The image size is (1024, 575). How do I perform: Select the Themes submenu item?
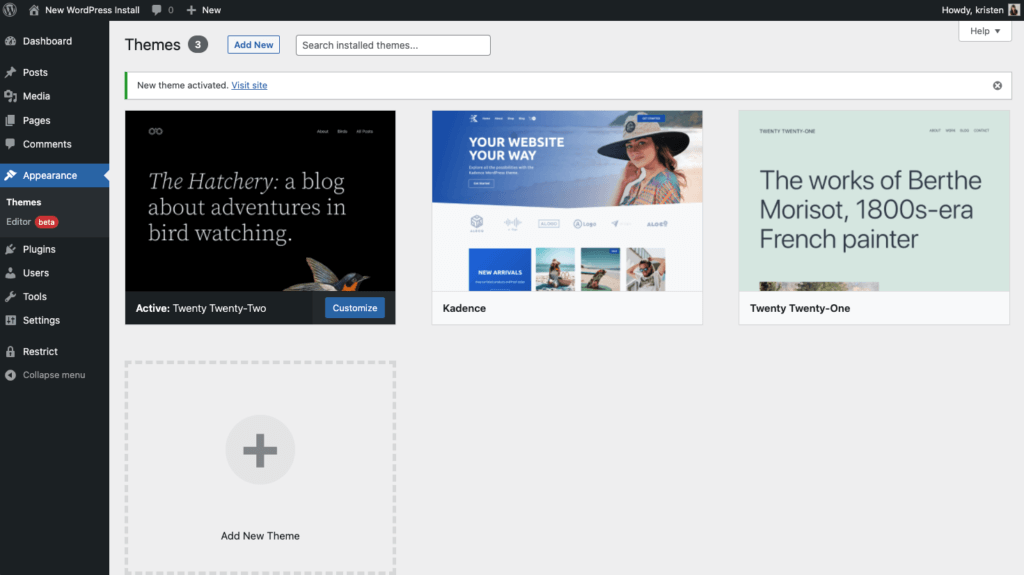(x=24, y=202)
